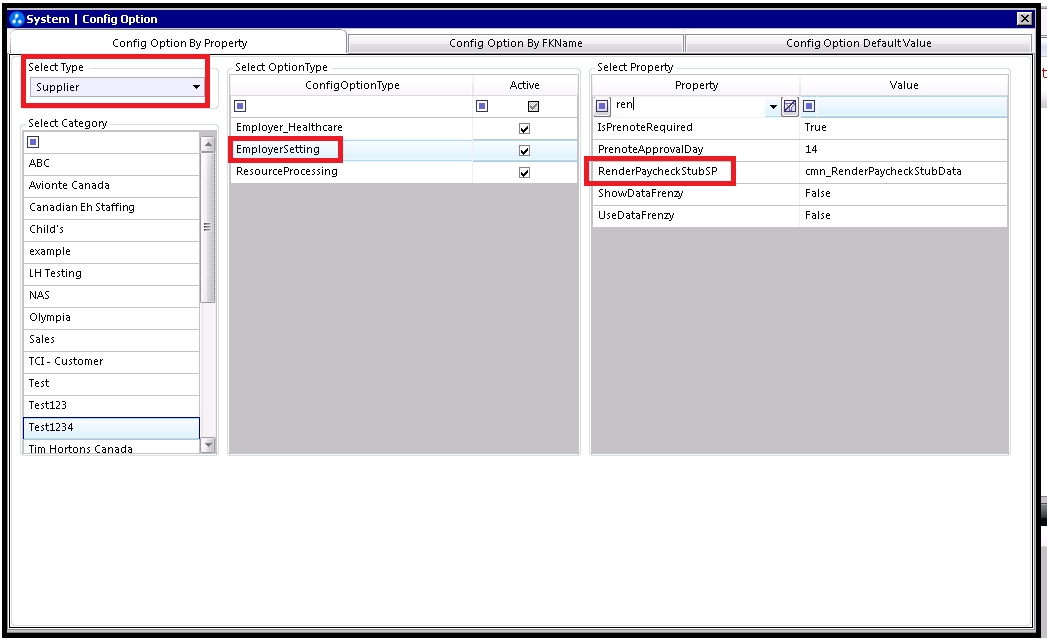The width and height of the screenshot is (1048, 642).
Task: Open the Select Type dropdown showing Supplier
Action: tap(117, 87)
